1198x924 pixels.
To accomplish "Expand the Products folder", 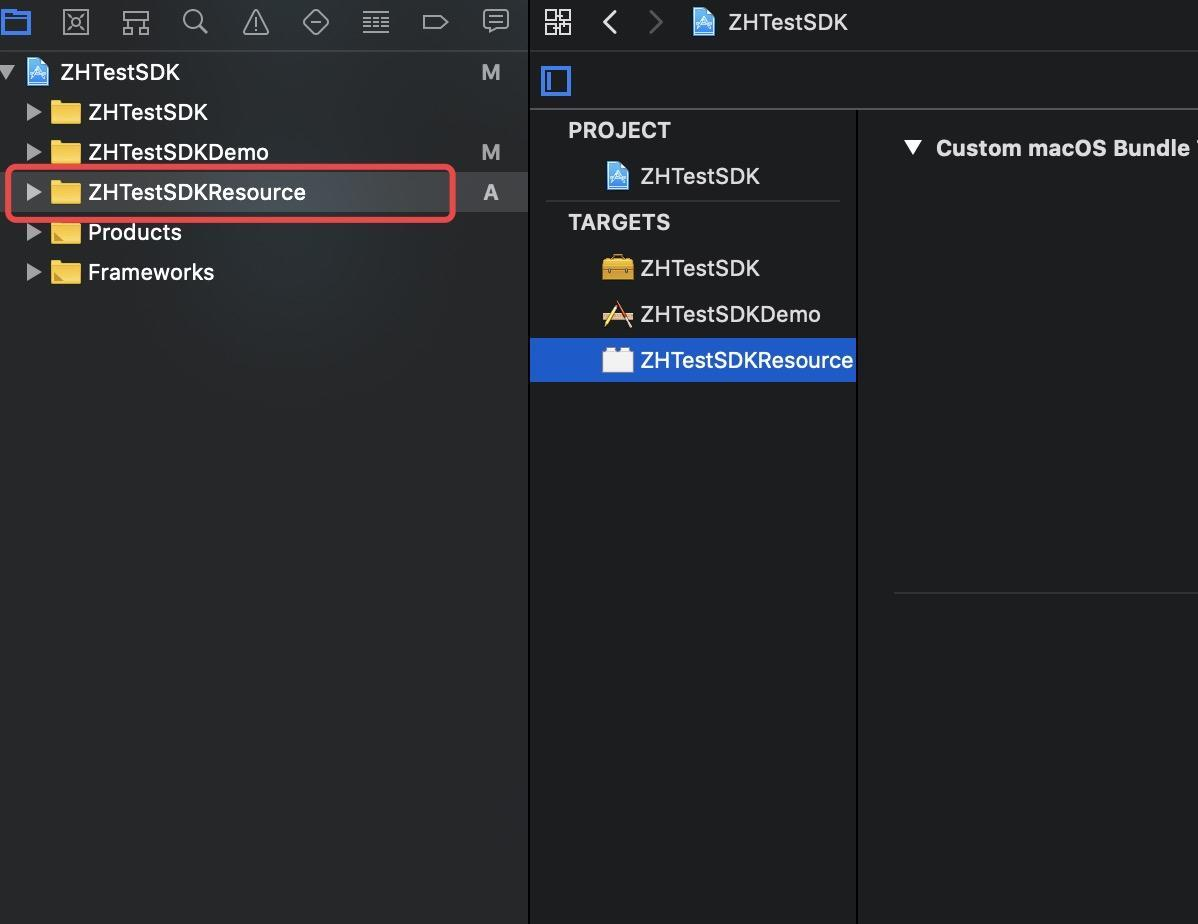I will 34,232.
